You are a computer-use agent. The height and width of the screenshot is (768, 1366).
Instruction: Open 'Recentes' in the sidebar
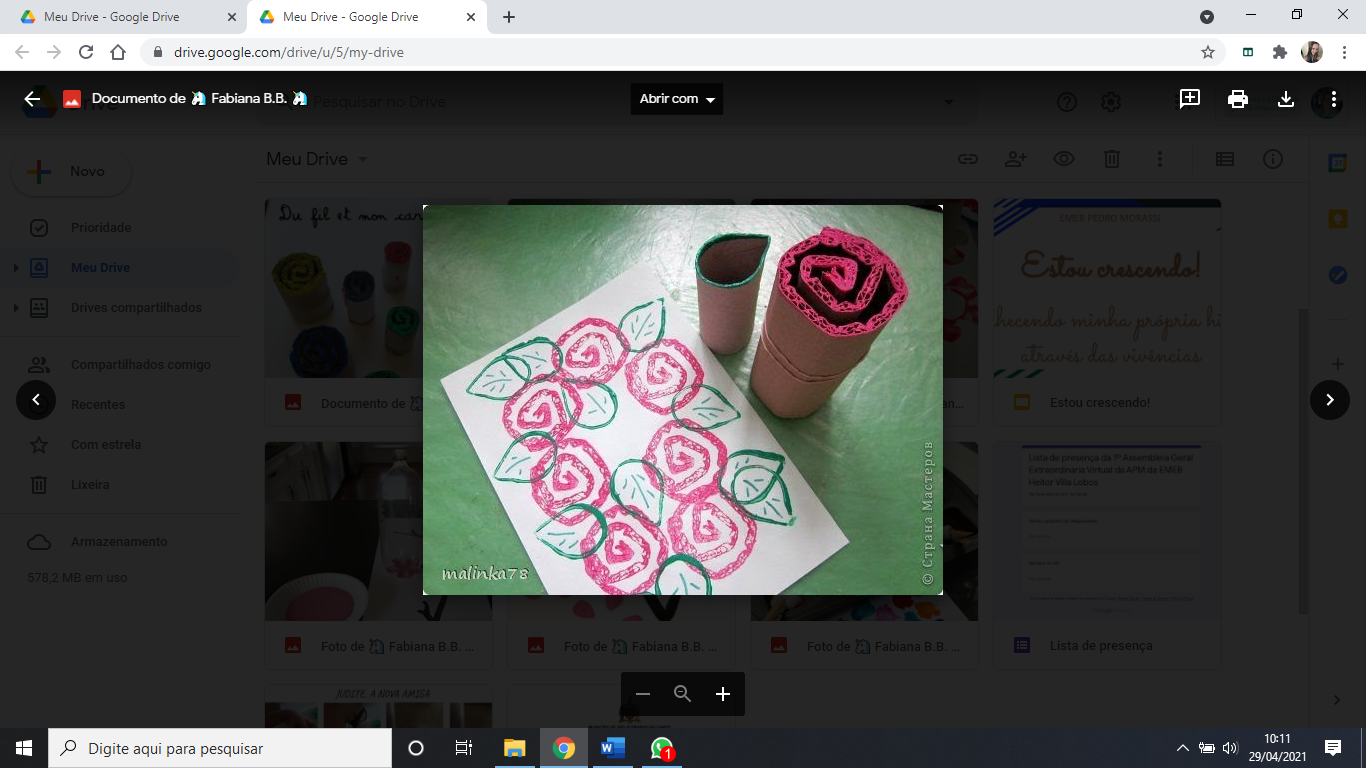point(98,405)
